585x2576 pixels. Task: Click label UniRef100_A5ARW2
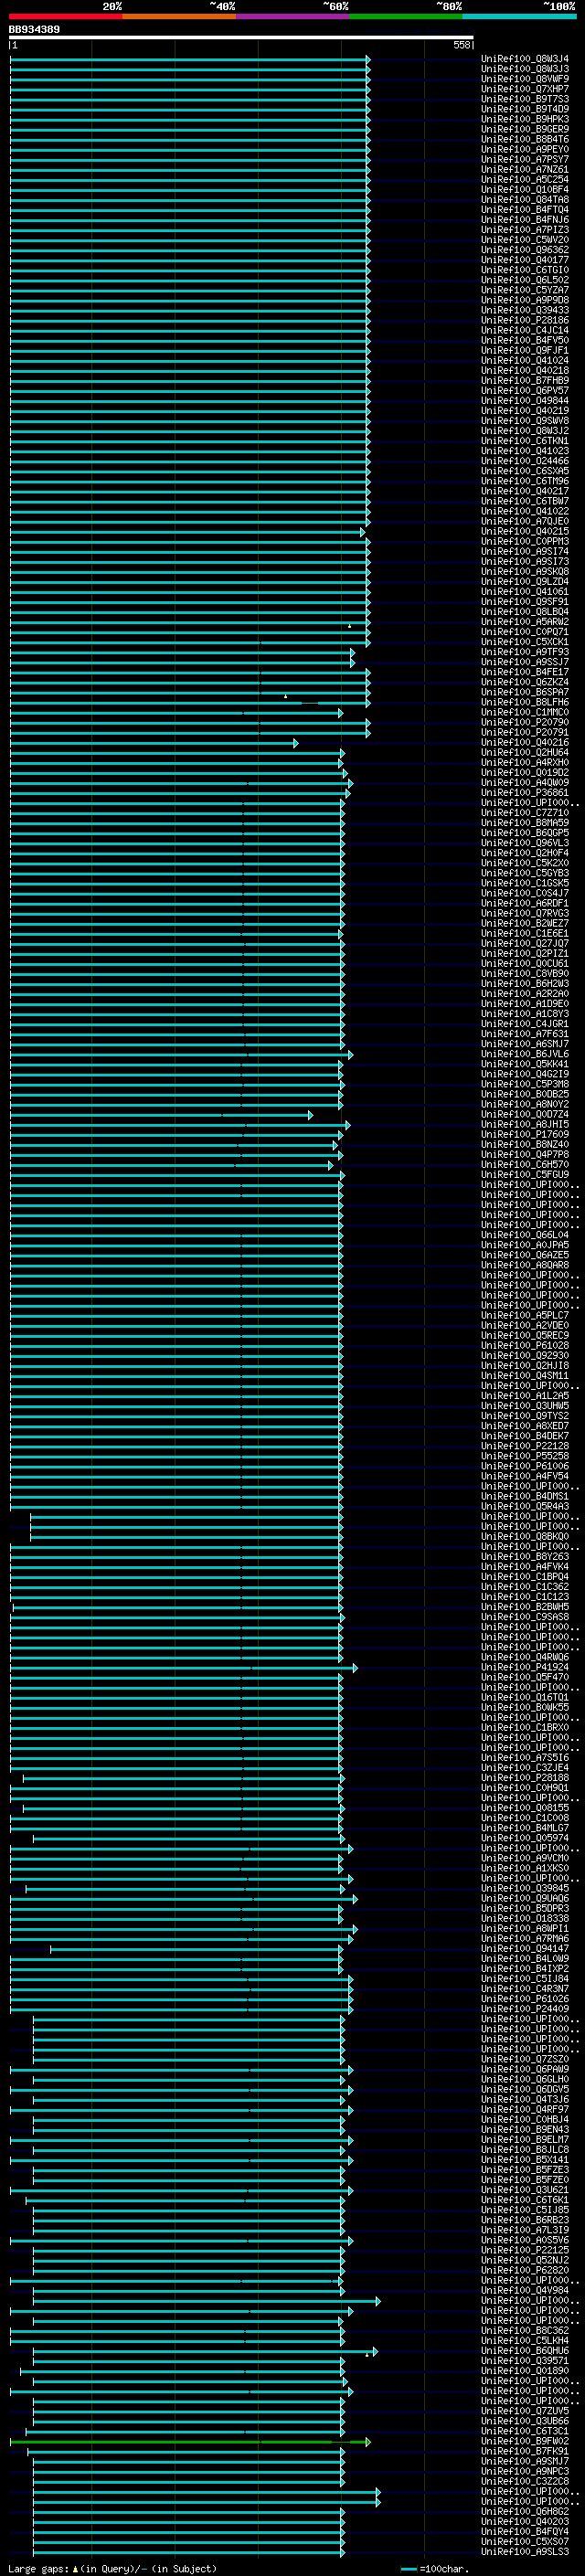[525, 622]
